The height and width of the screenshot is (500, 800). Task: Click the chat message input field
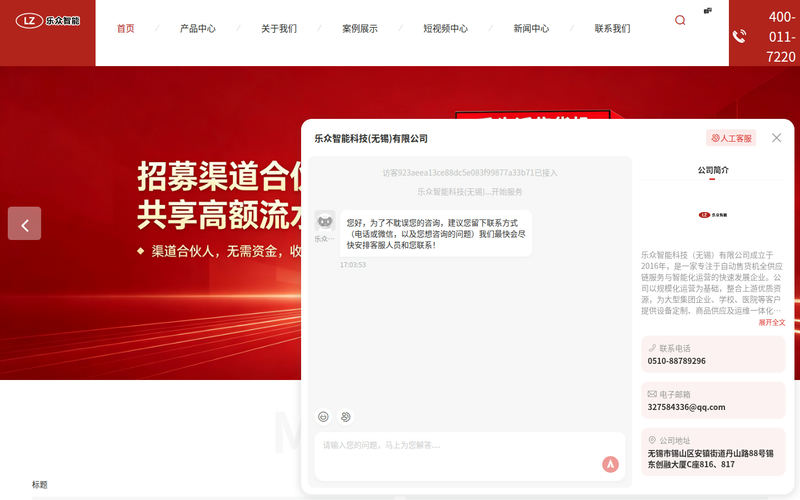point(469,456)
